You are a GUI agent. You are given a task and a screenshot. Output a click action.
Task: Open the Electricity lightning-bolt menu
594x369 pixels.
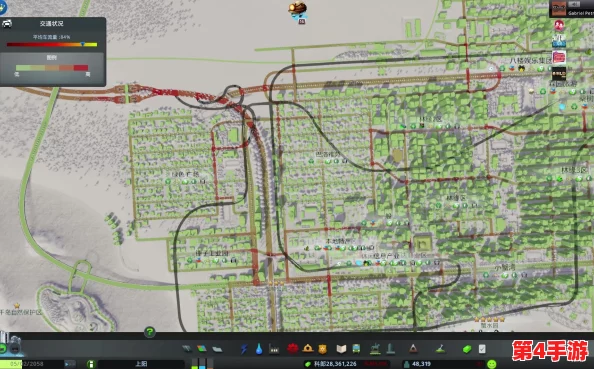(x=244, y=349)
